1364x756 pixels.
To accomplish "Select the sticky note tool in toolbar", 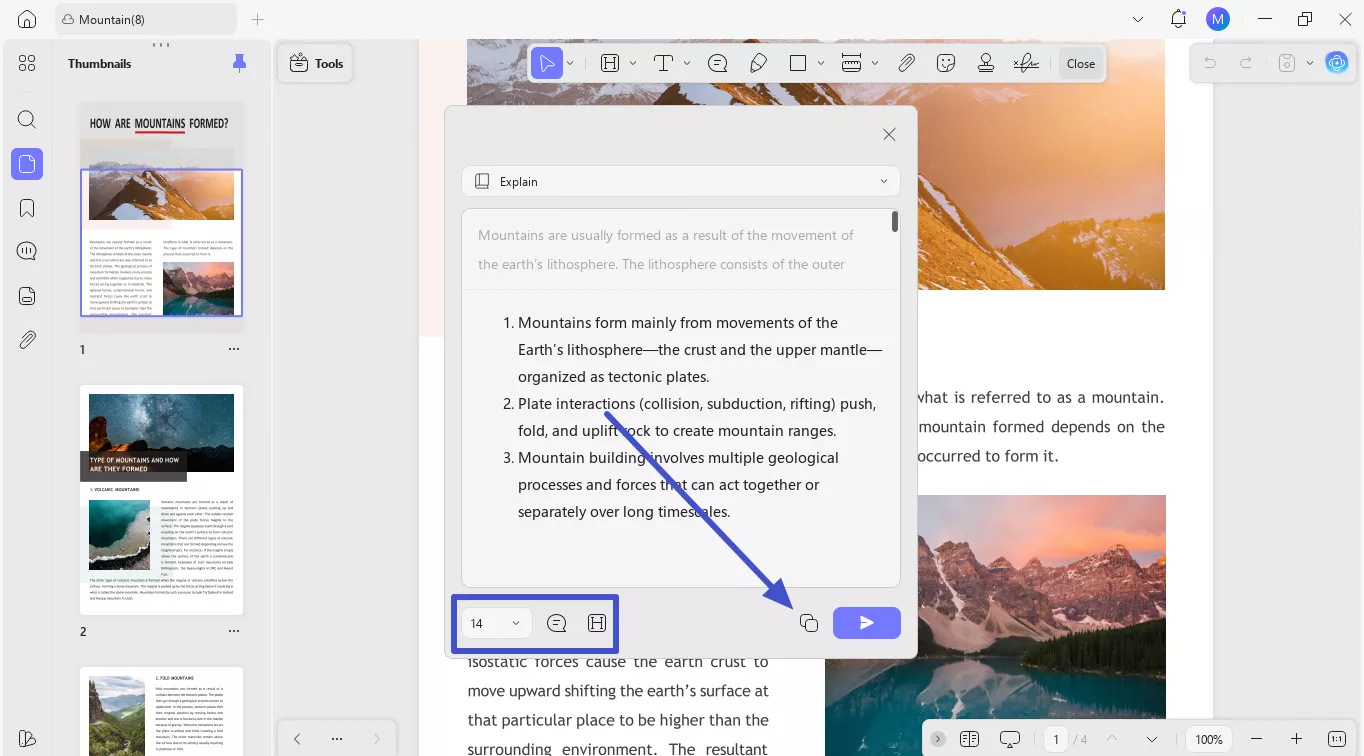I will click(717, 63).
